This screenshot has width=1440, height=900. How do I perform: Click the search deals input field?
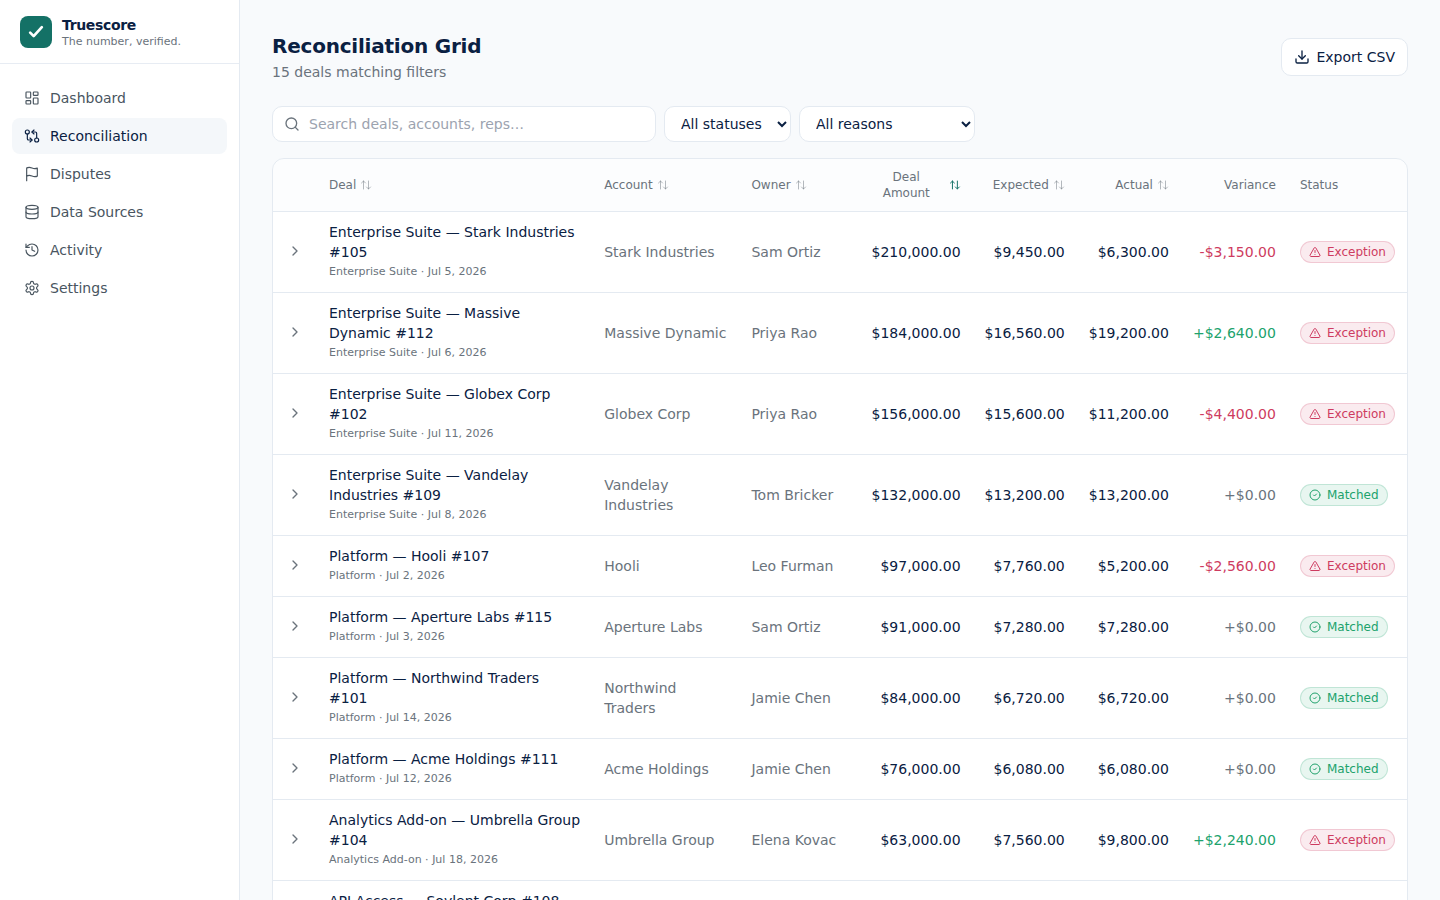point(464,124)
